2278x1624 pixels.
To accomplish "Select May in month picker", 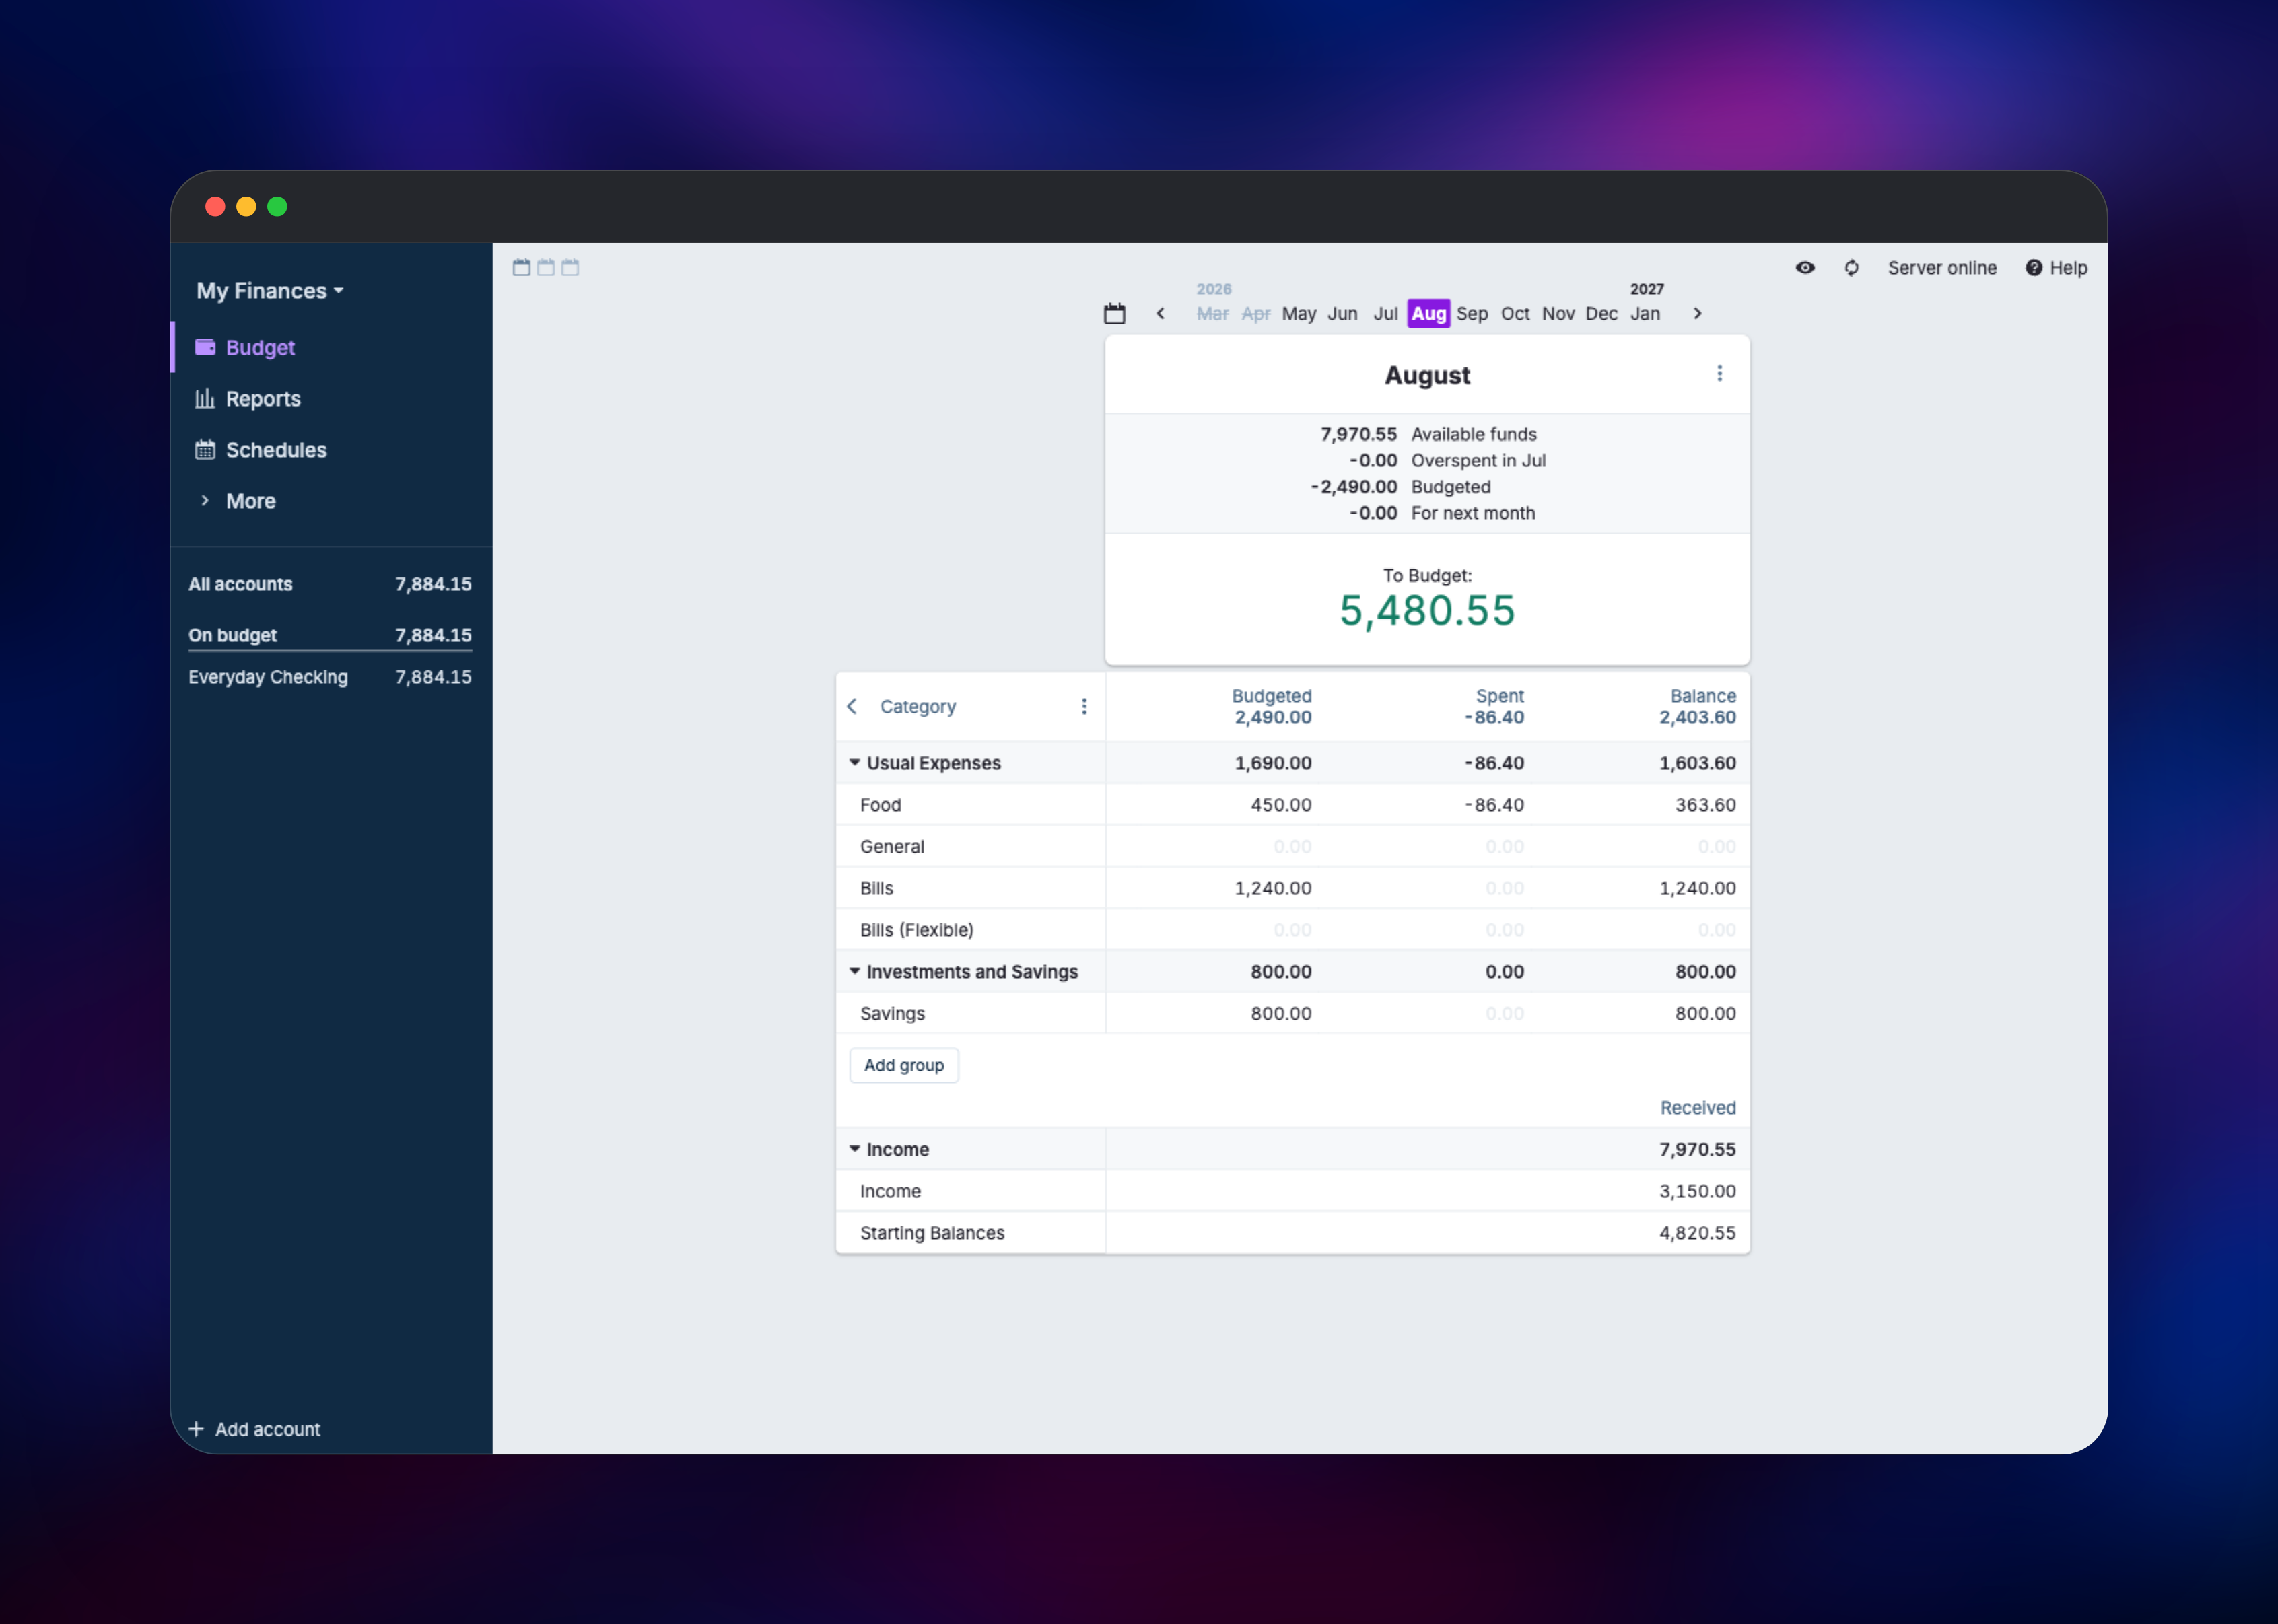I will (1299, 314).
